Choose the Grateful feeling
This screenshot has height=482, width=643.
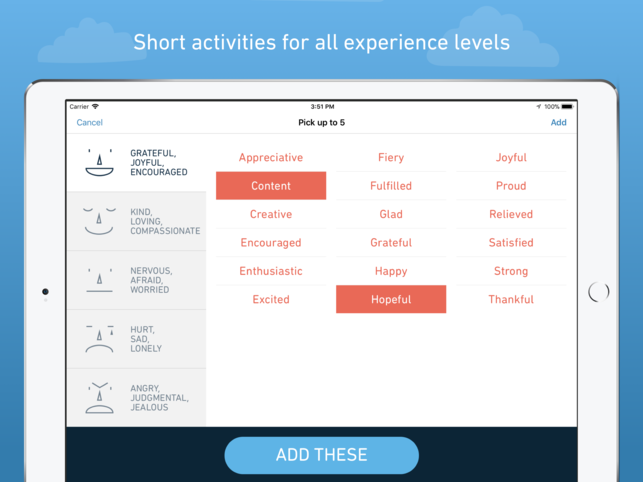(391, 242)
